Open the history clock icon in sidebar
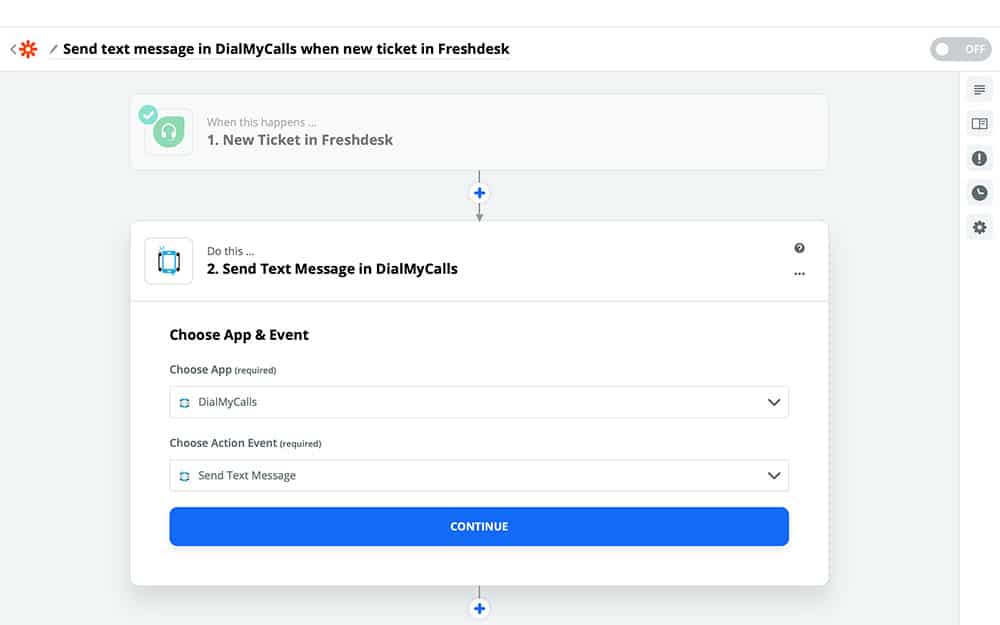The height and width of the screenshot is (625, 1000). point(979,193)
